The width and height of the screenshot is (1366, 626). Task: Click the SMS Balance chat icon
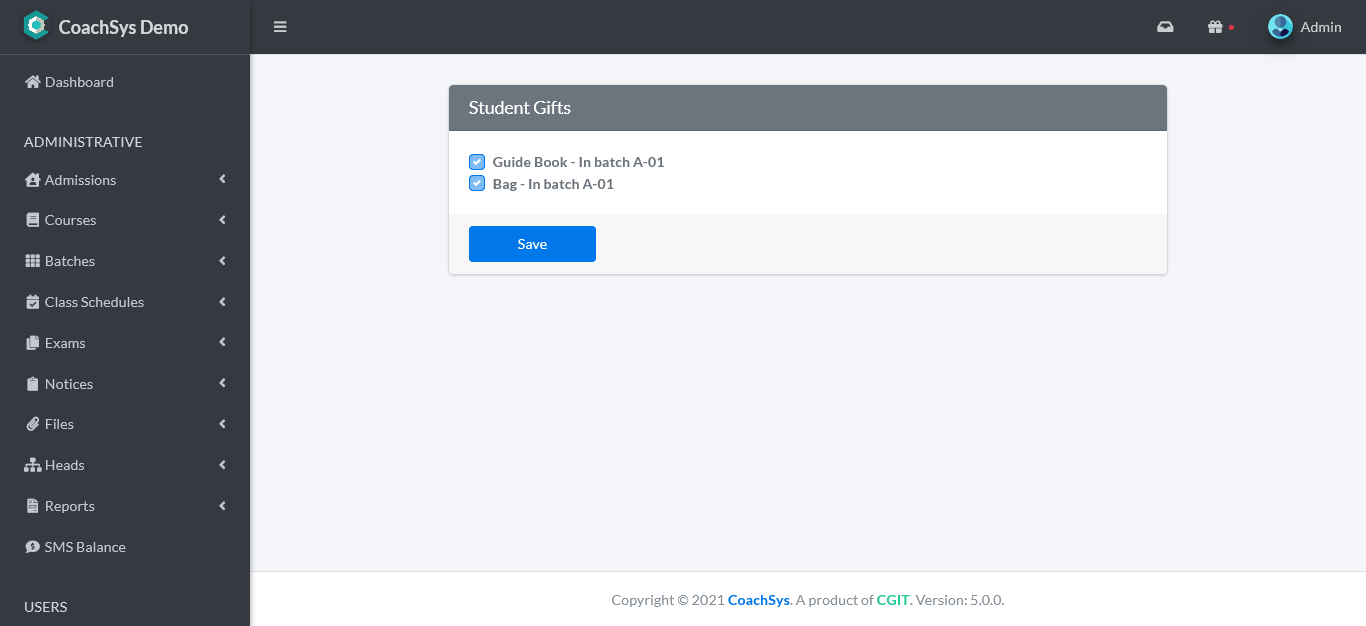click(x=33, y=547)
